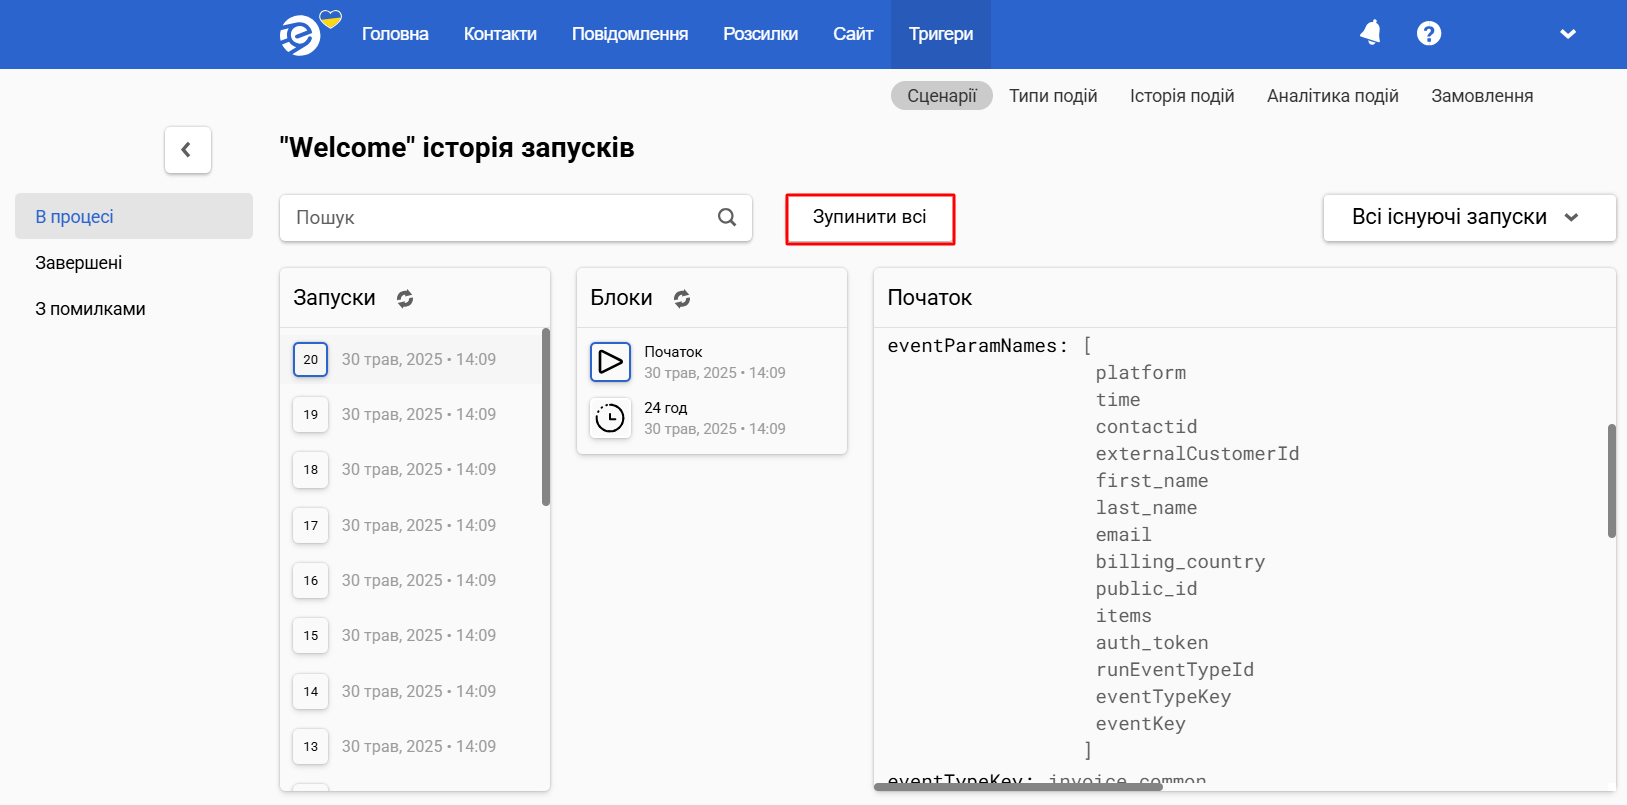Viewport: 1627px width, 805px height.
Task: Click the Запуски list vertical scrollbar
Action: 546,417
